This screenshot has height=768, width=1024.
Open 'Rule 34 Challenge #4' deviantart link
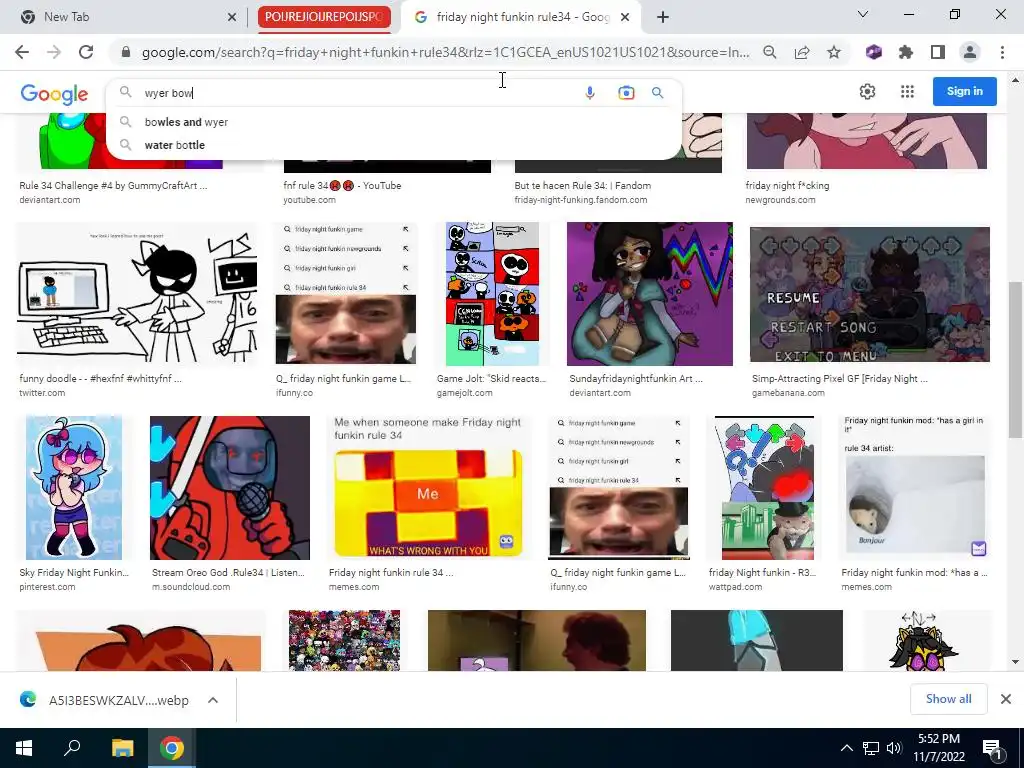pyautogui.click(x=113, y=185)
